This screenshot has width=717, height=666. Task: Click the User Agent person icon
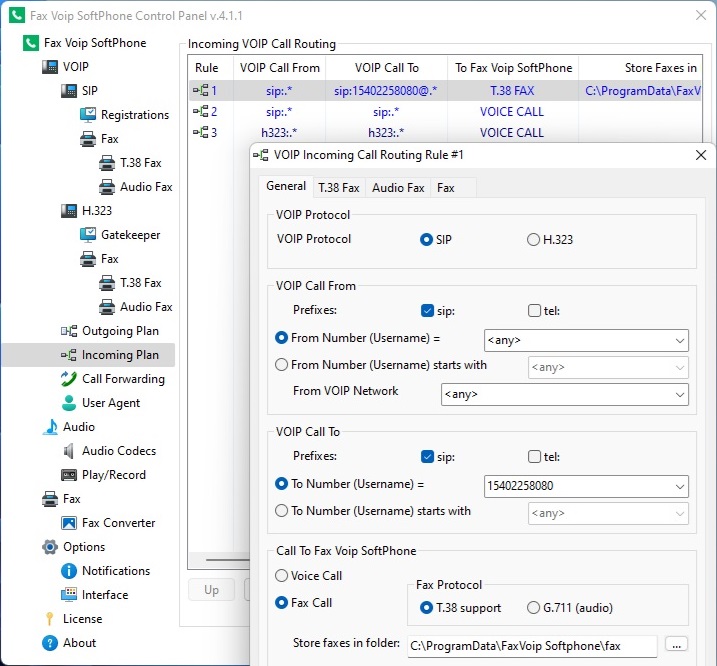tap(69, 403)
